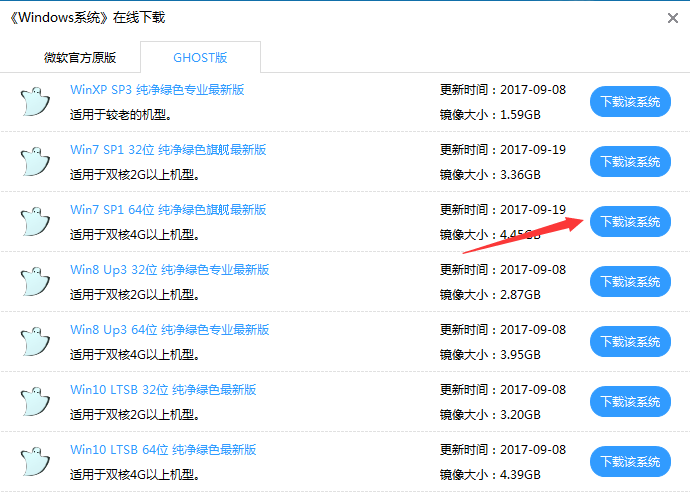The height and width of the screenshot is (501, 690).
Task: Click the WinXP SP3 更新时间 2017-09-08 text
Action: pyautogui.click(x=503, y=90)
